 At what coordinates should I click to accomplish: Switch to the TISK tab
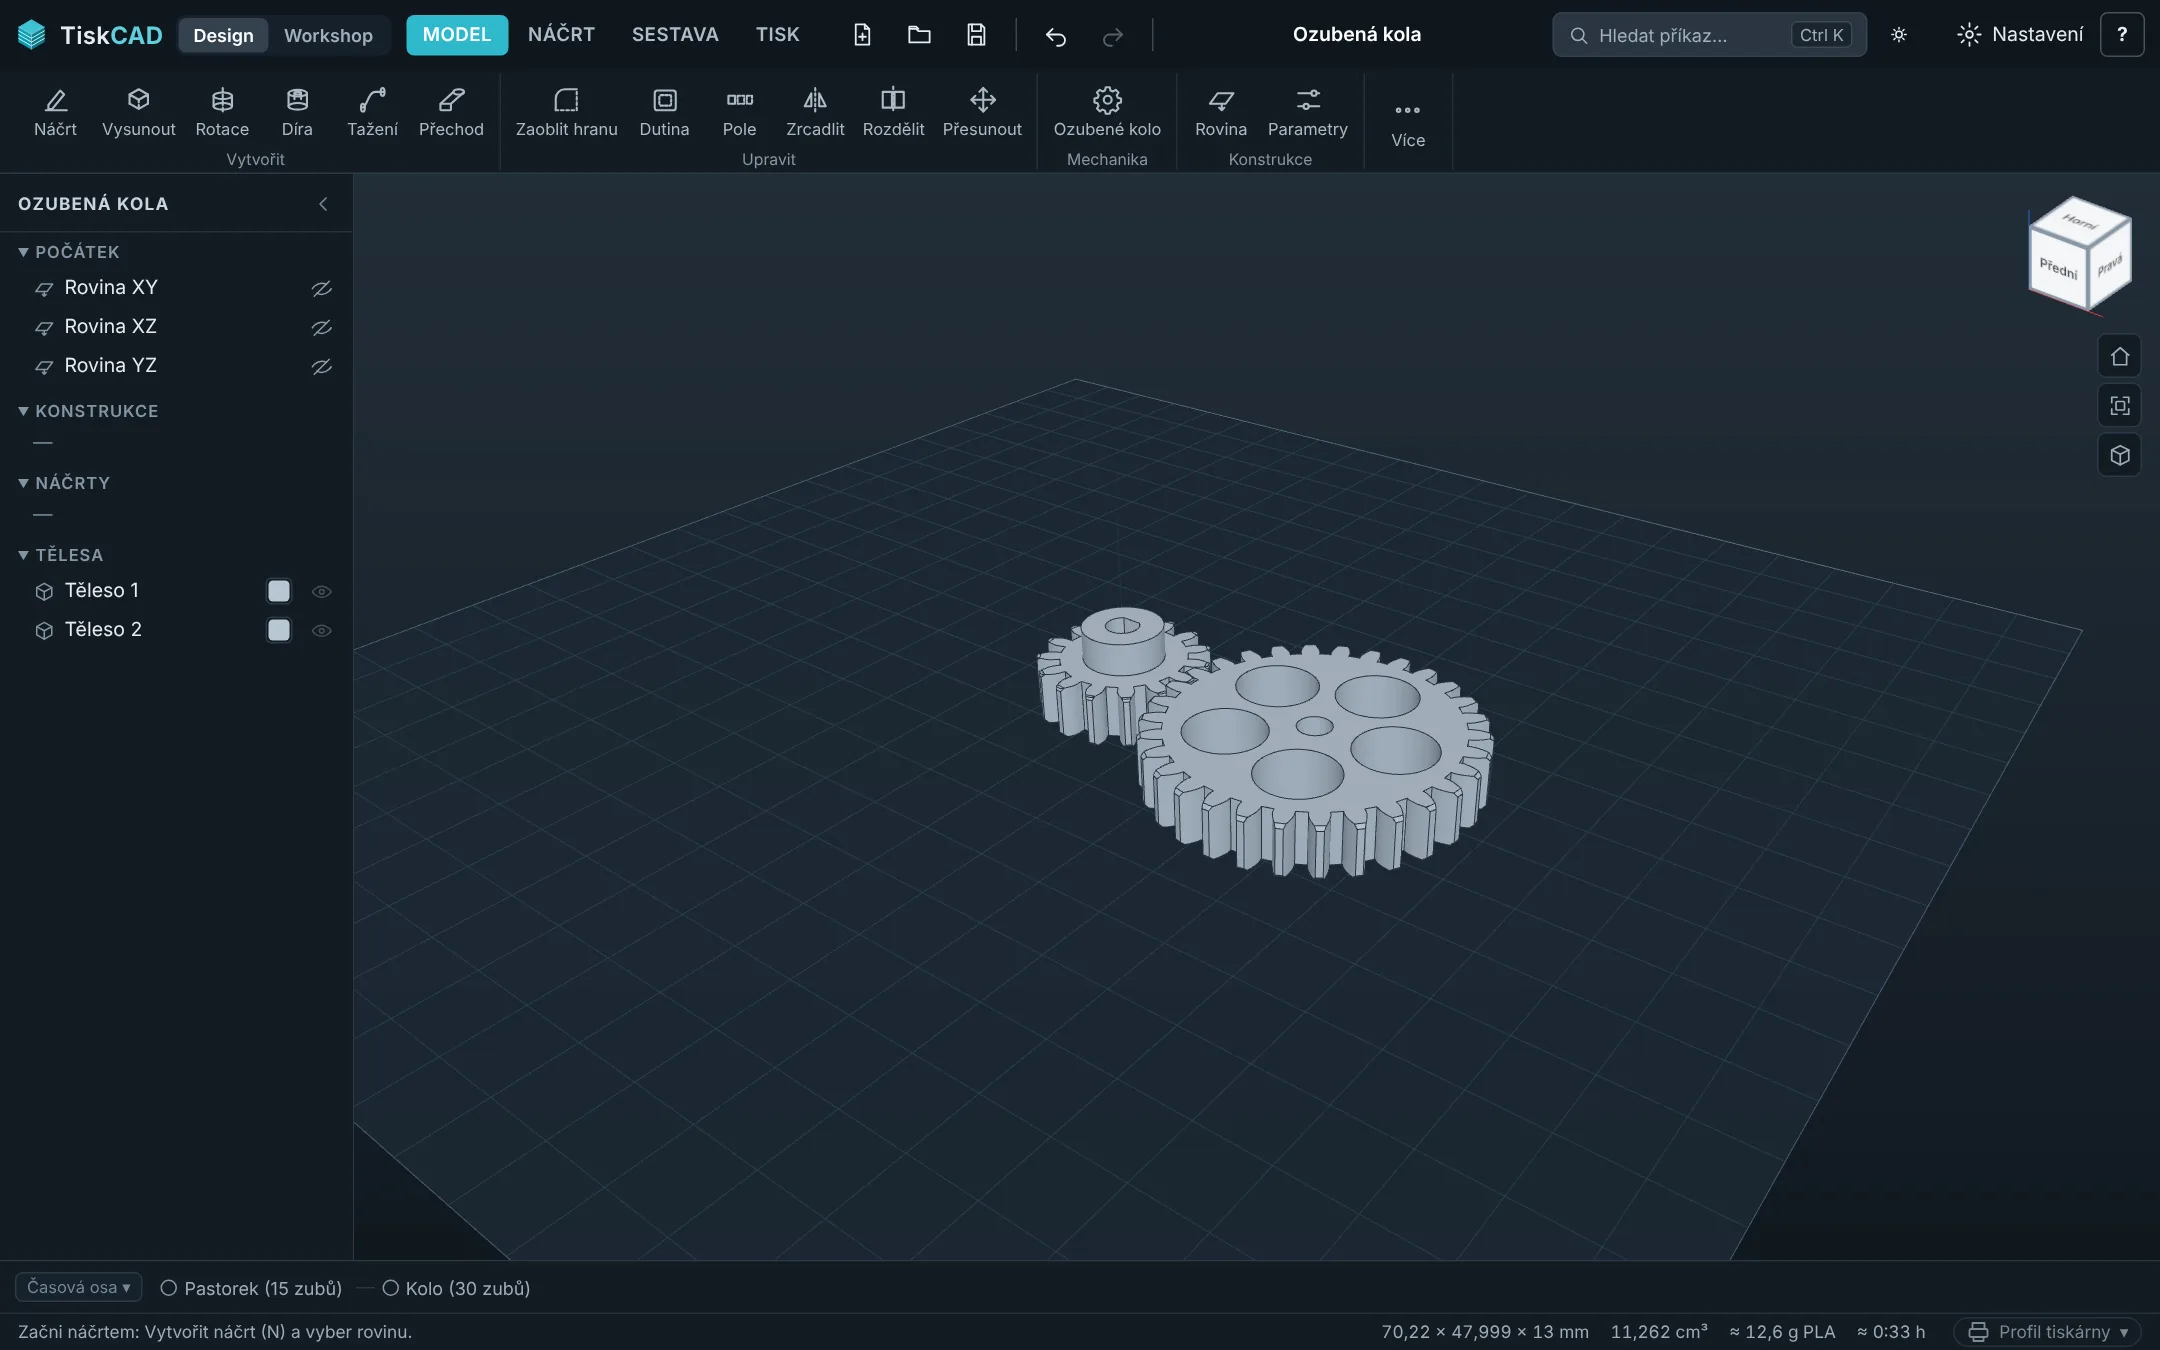pyautogui.click(x=777, y=35)
